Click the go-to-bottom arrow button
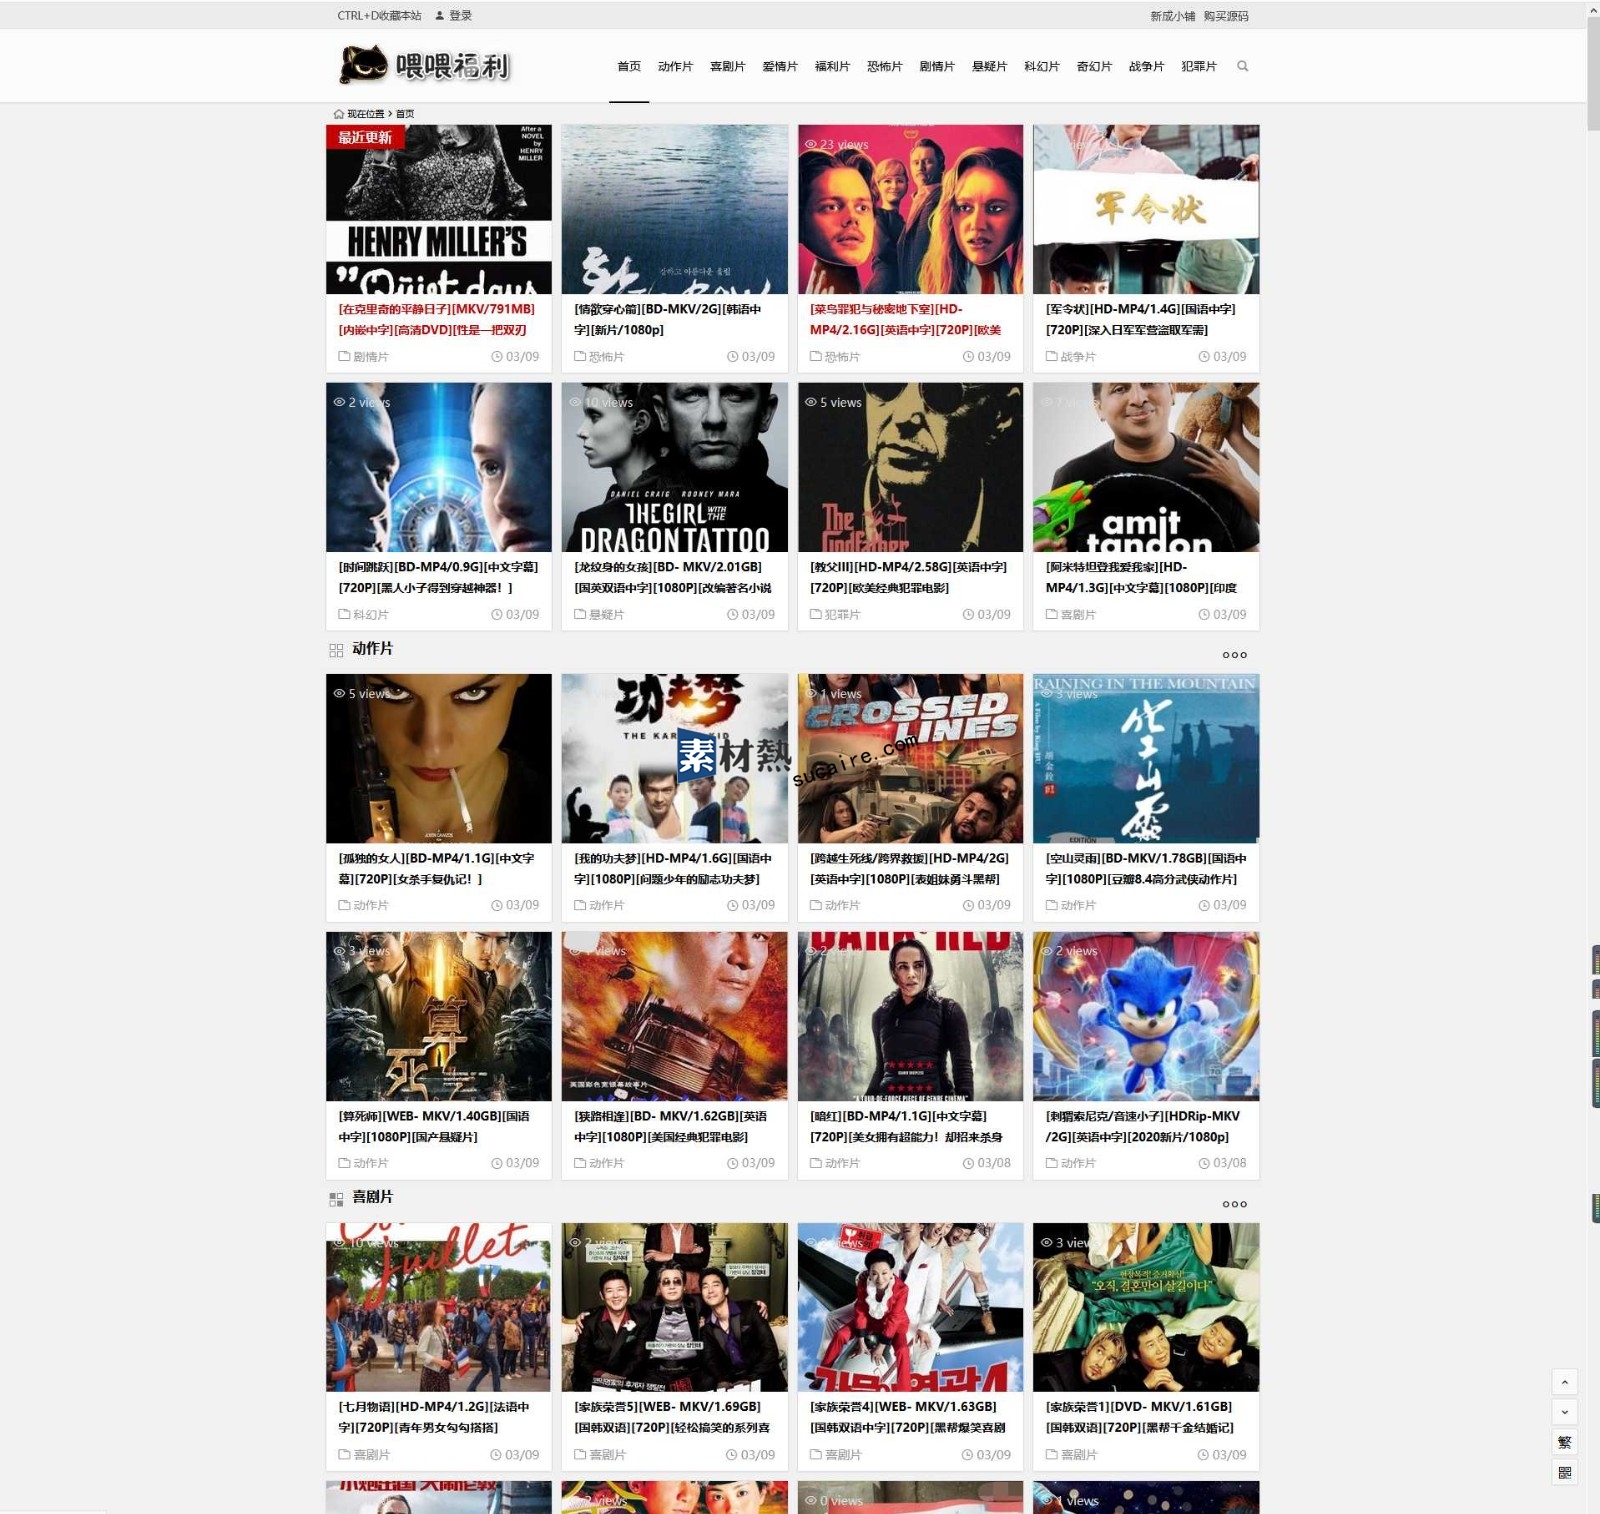This screenshot has height=1514, width=1600. point(1565,1412)
